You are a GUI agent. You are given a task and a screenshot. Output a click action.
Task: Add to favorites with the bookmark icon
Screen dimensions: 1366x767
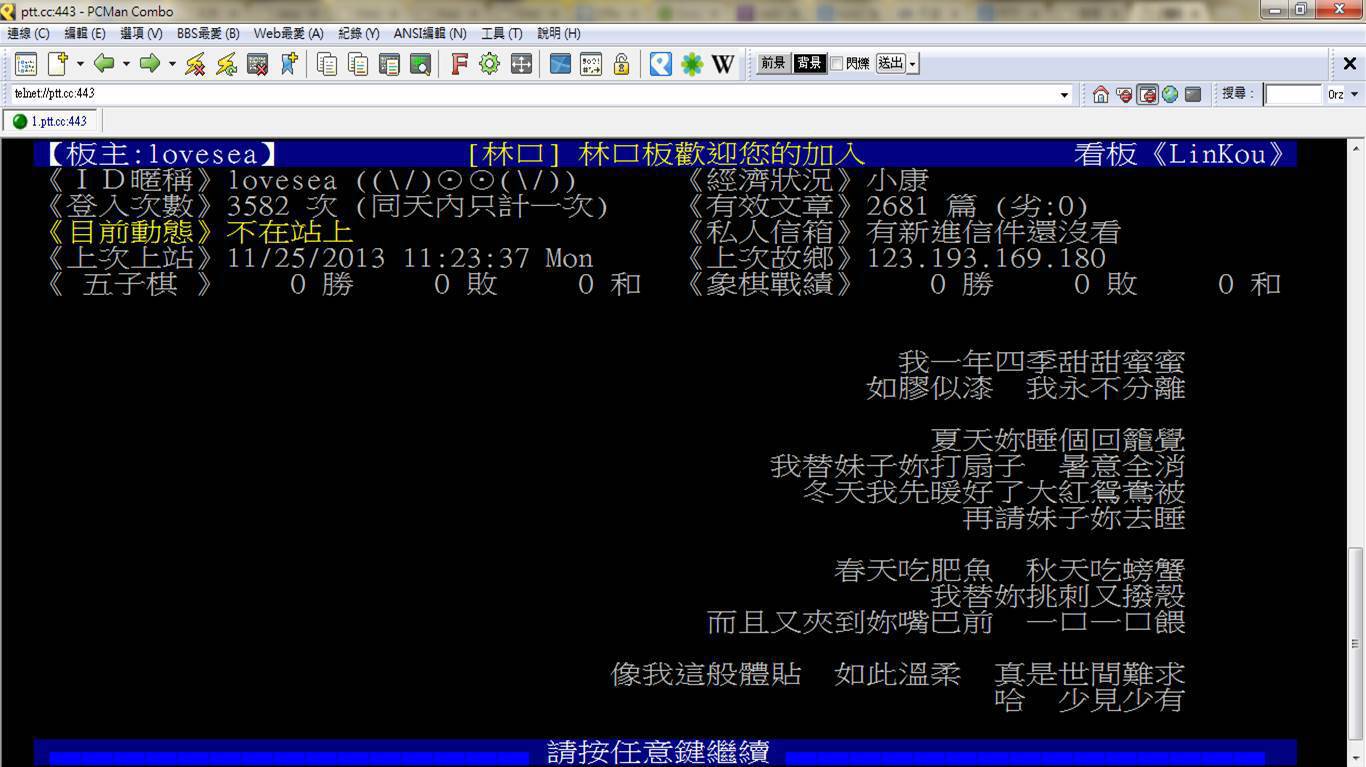coord(288,64)
